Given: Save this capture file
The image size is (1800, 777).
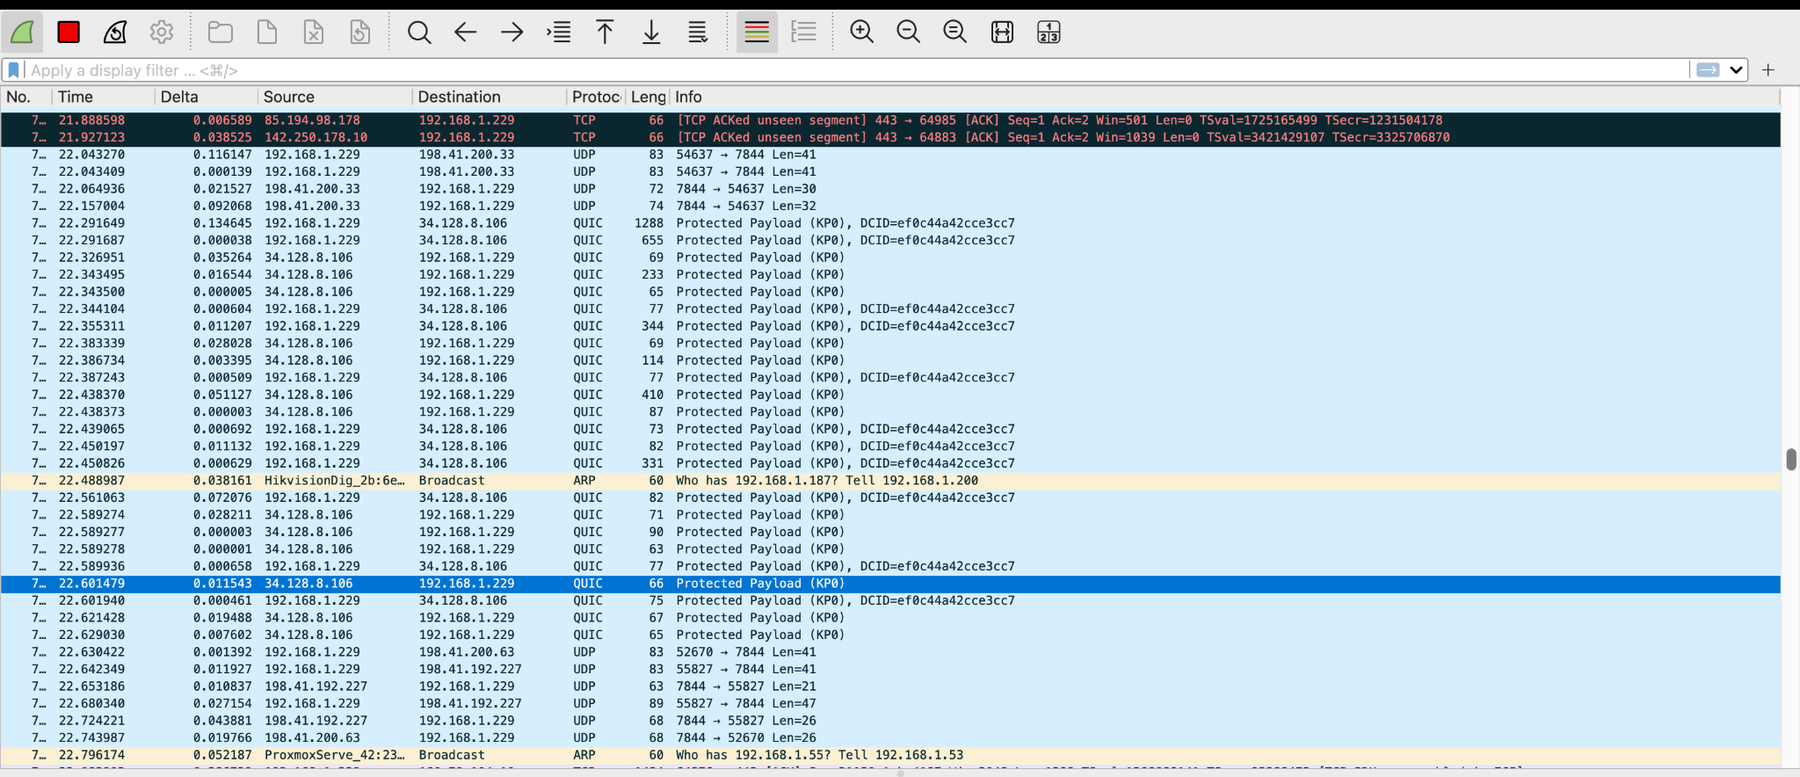Looking at the screenshot, I should pyautogui.click(x=267, y=32).
